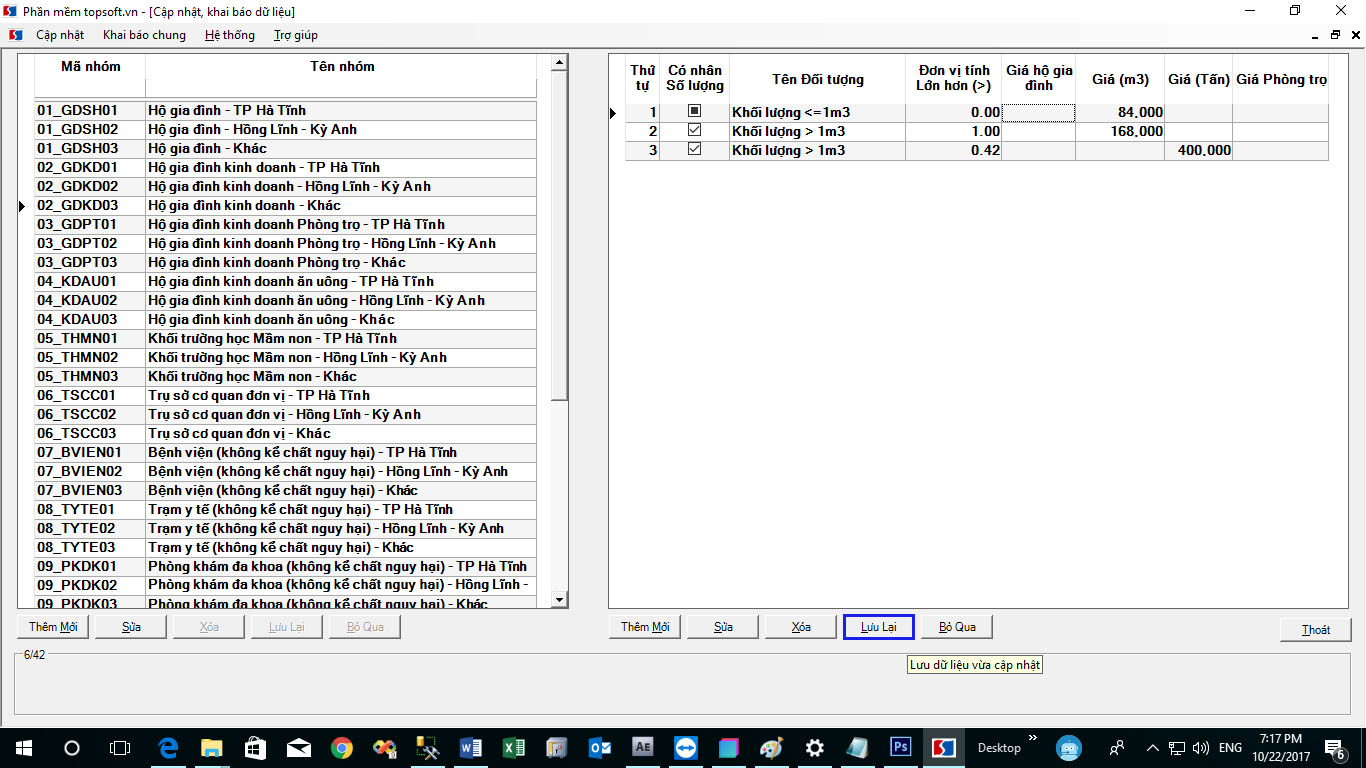1366x768 pixels.
Task: Click group list scrollbar down arrow
Action: pyautogui.click(x=560, y=599)
